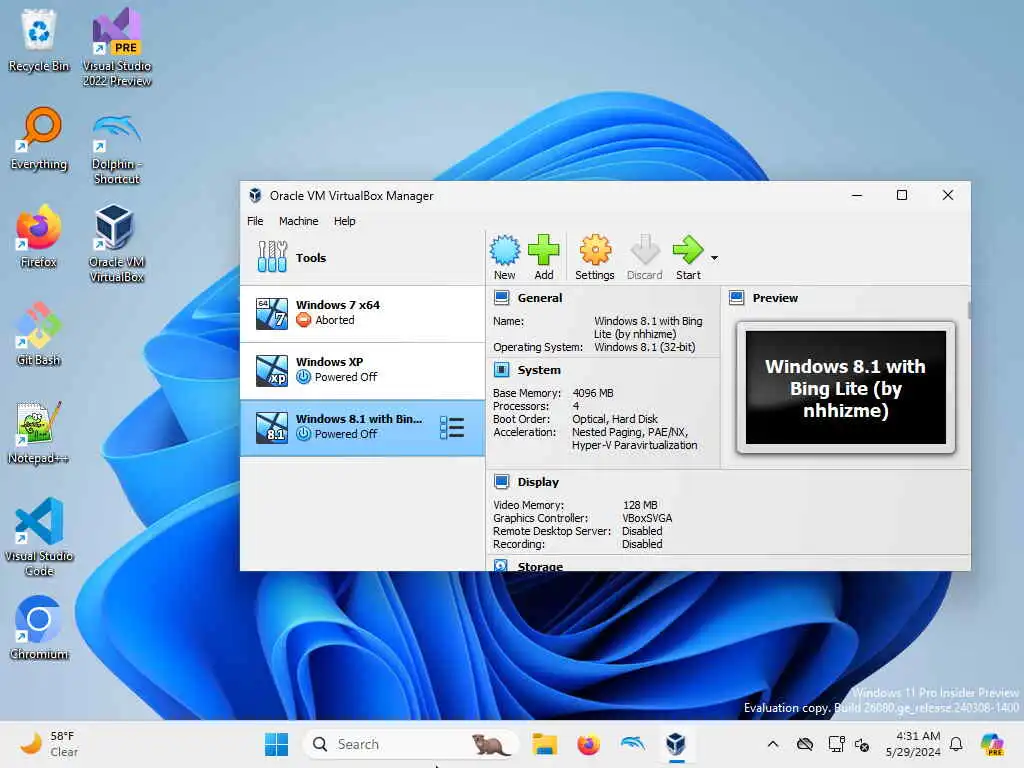Open Chromium desktop shortcut
The image size is (1024, 768).
pyautogui.click(x=39, y=629)
